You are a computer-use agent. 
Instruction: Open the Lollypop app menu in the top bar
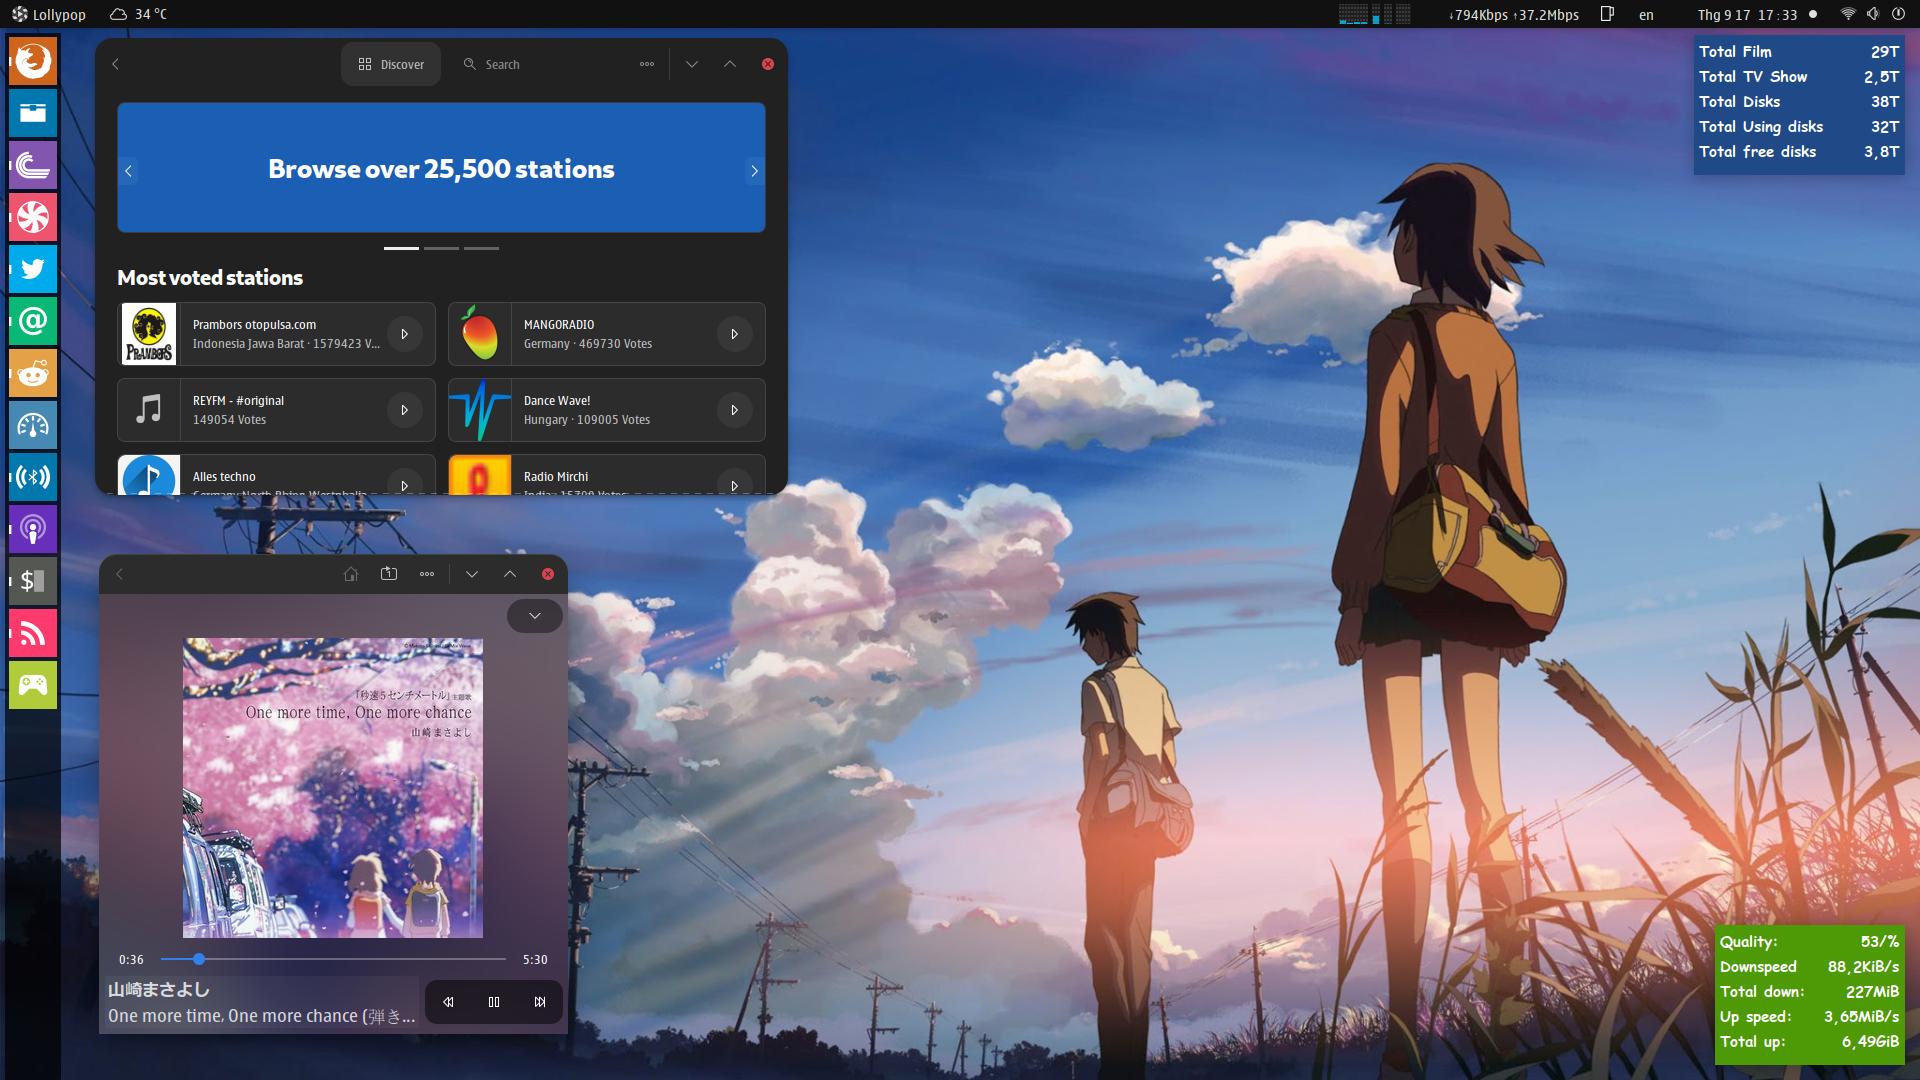[x=49, y=14]
